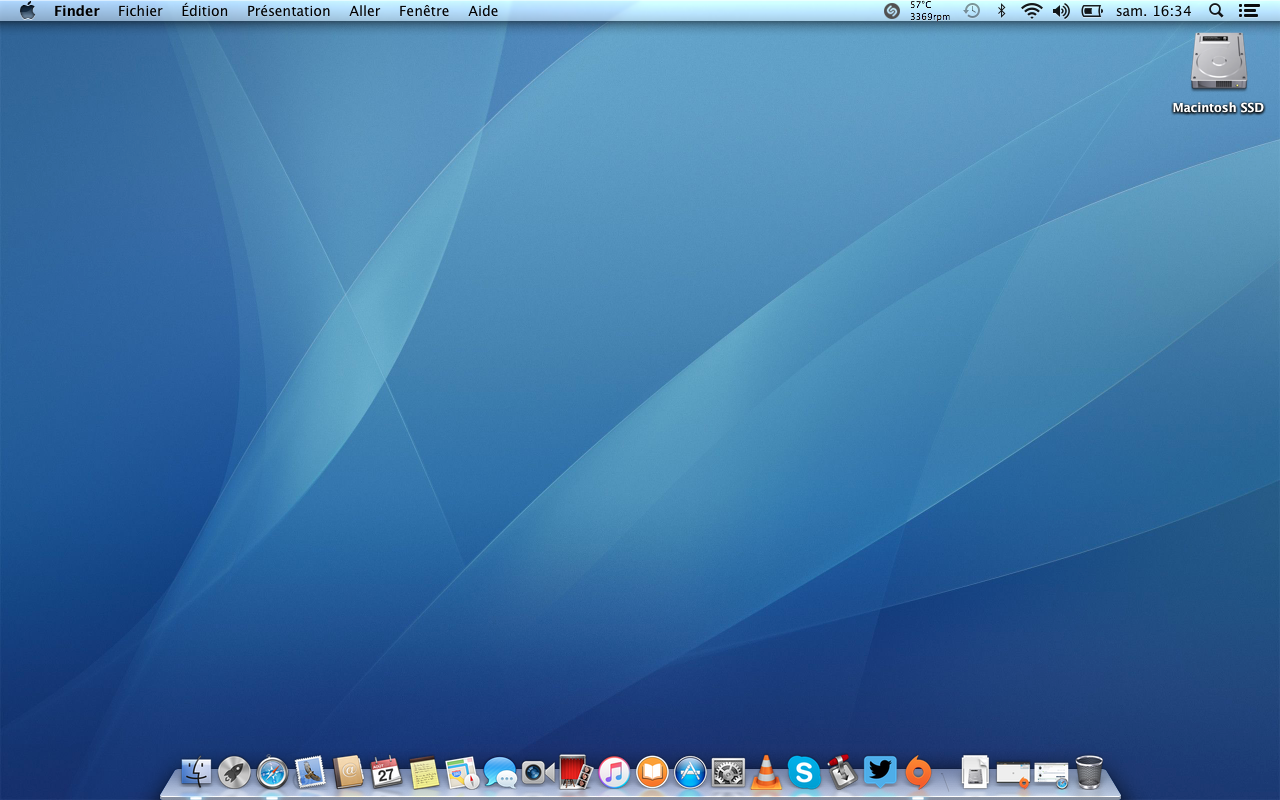Open Bluetooth status menu

pos(1001,11)
